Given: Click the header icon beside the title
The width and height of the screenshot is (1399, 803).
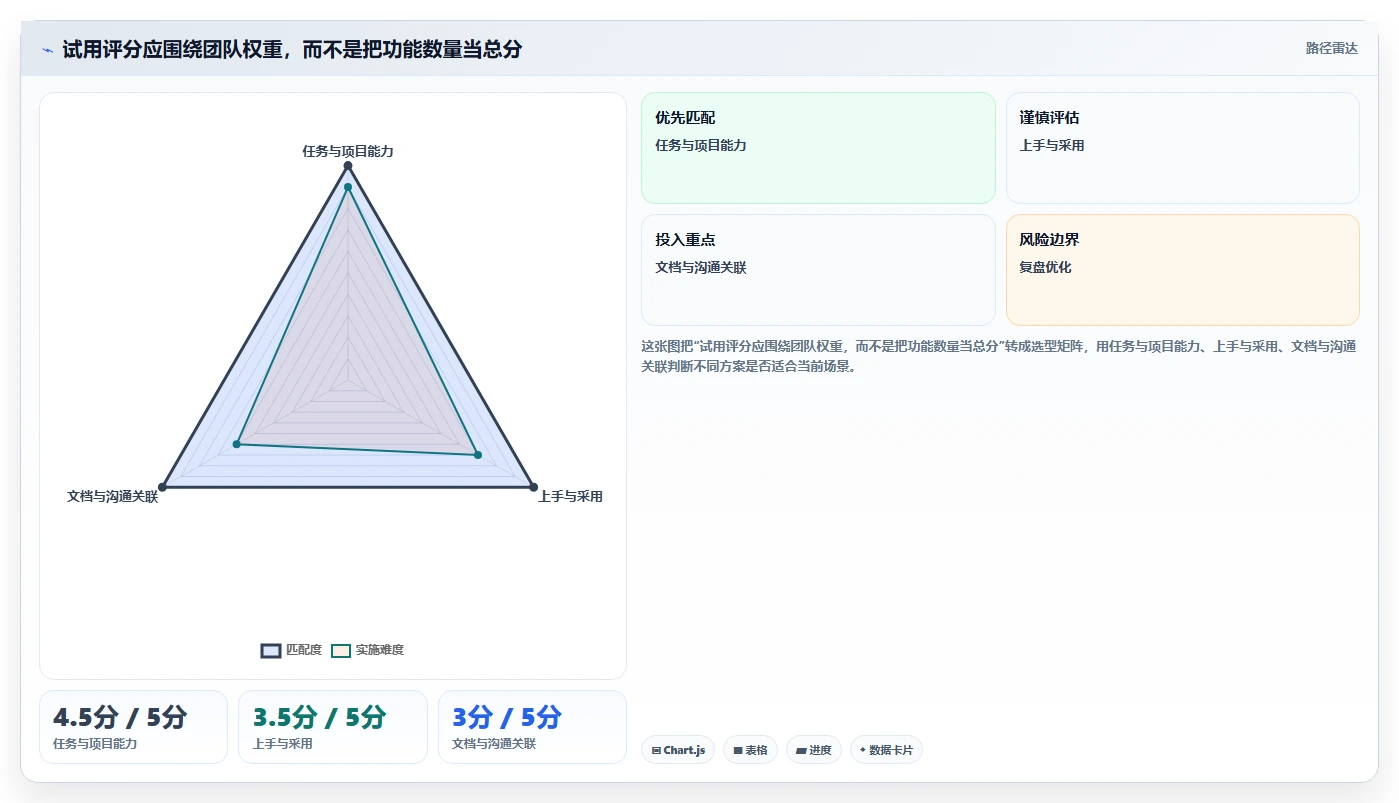Looking at the screenshot, I should pyautogui.click(x=47, y=50).
